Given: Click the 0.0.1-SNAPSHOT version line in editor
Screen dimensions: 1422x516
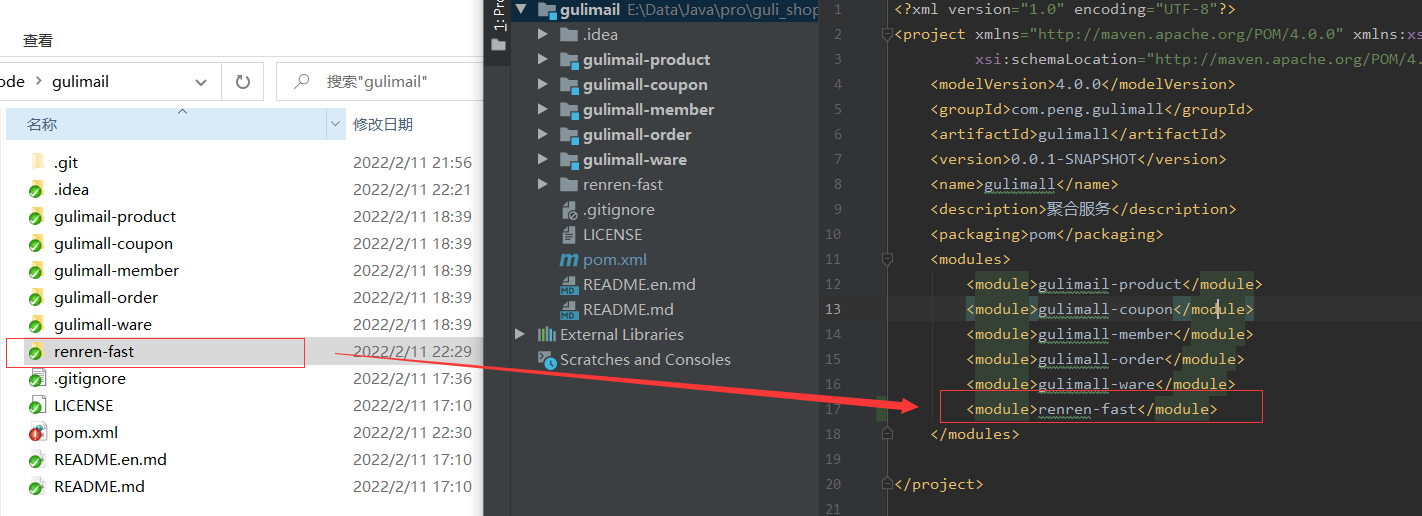Looking at the screenshot, I should click(1078, 159).
